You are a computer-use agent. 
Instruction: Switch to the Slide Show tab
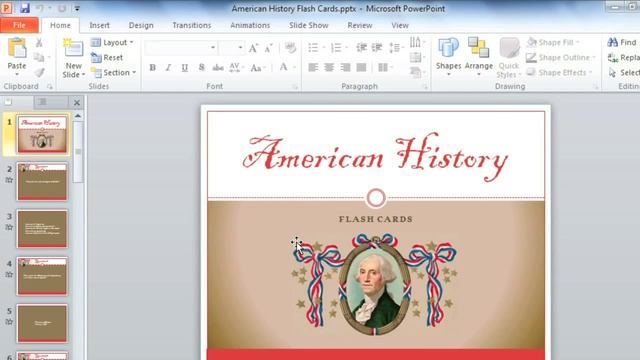(x=309, y=25)
